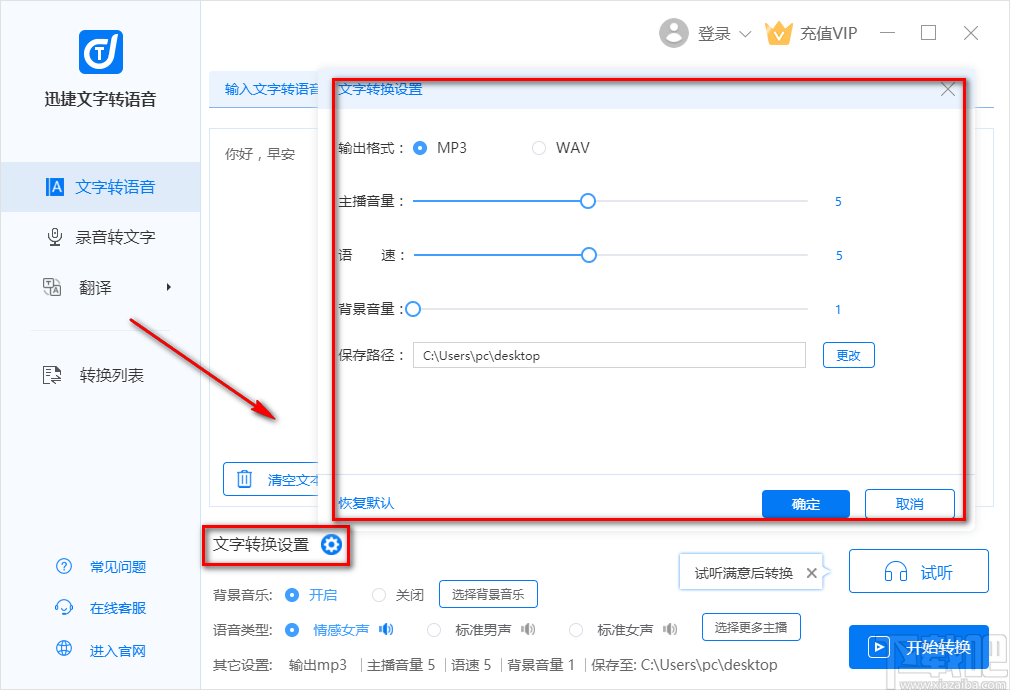Click the 充值VIP link

pyautogui.click(x=828, y=34)
